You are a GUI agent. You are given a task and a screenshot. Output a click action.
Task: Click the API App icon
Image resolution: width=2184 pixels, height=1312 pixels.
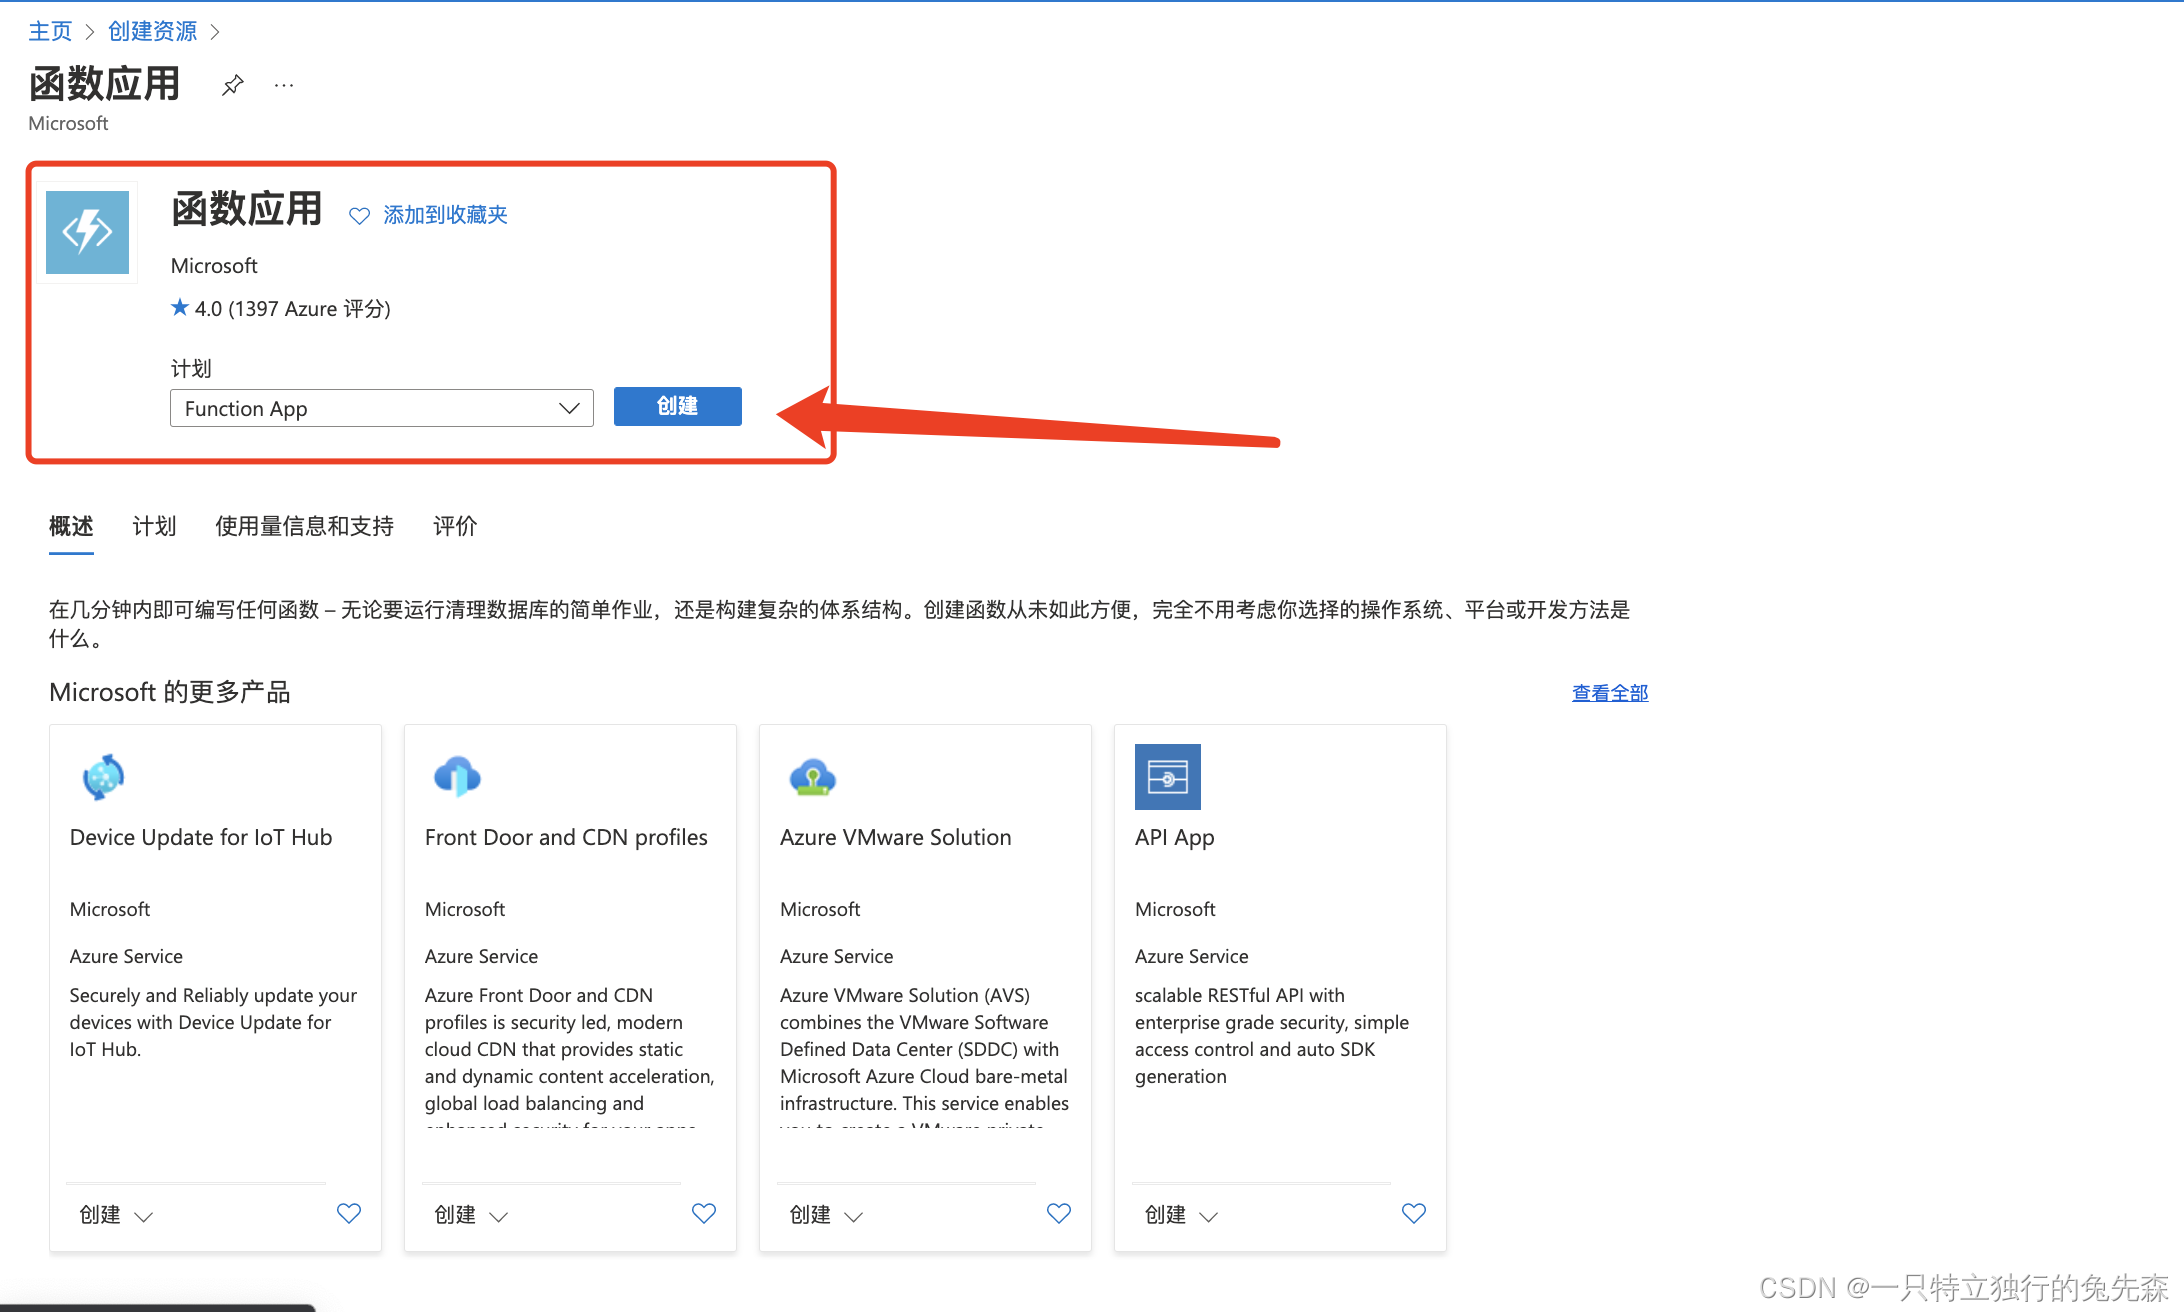coord(1168,777)
